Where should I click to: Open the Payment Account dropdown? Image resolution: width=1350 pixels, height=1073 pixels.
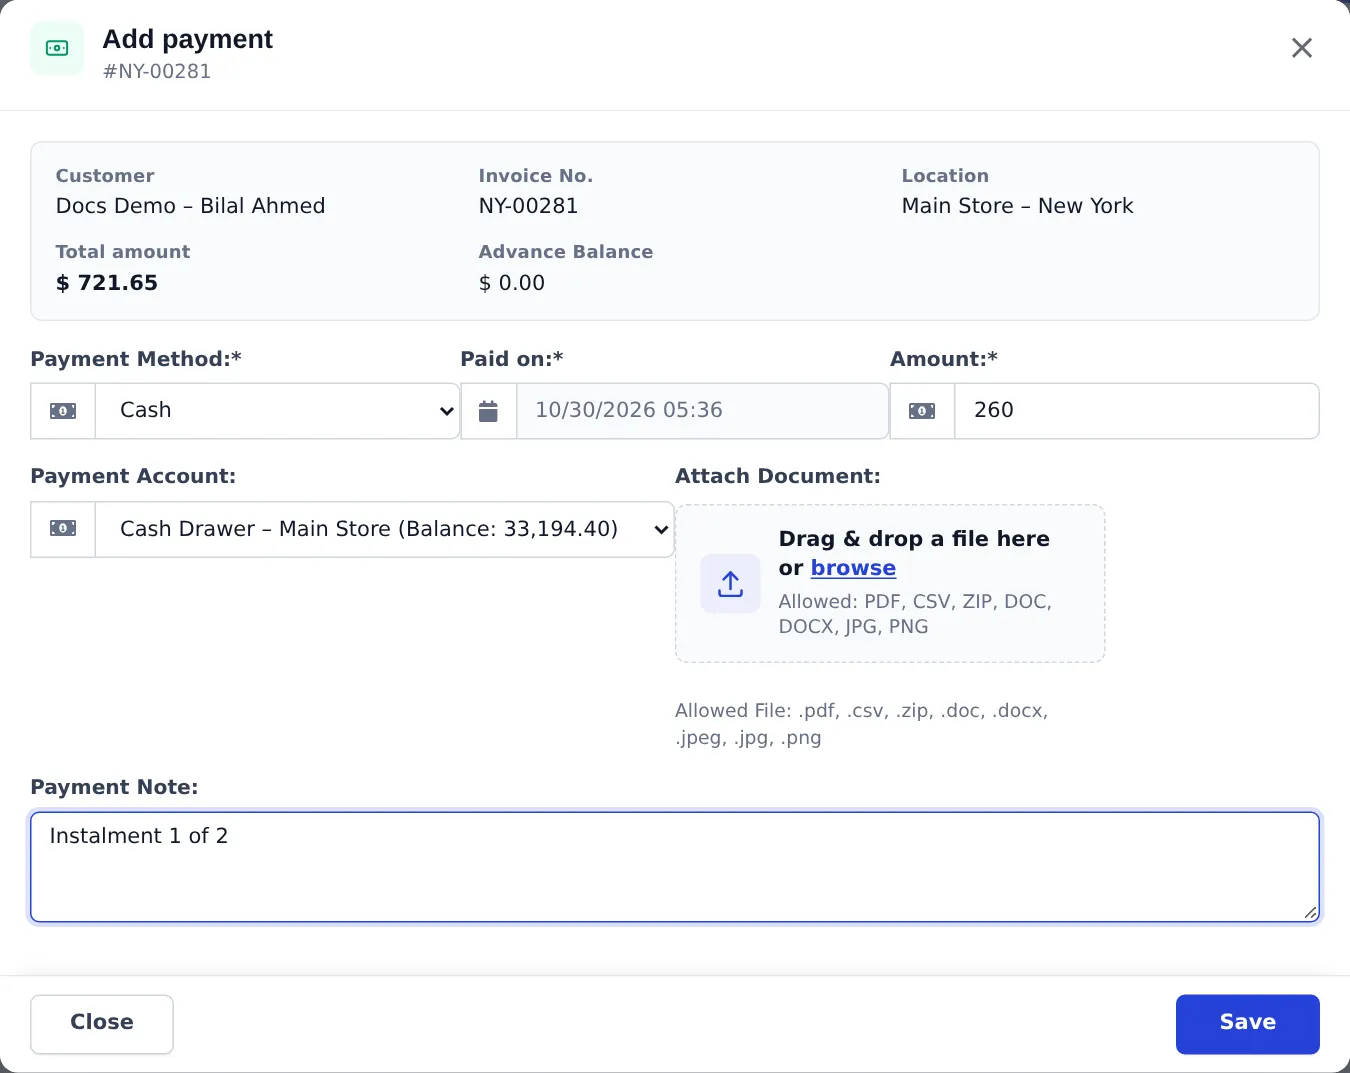pos(384,529)
